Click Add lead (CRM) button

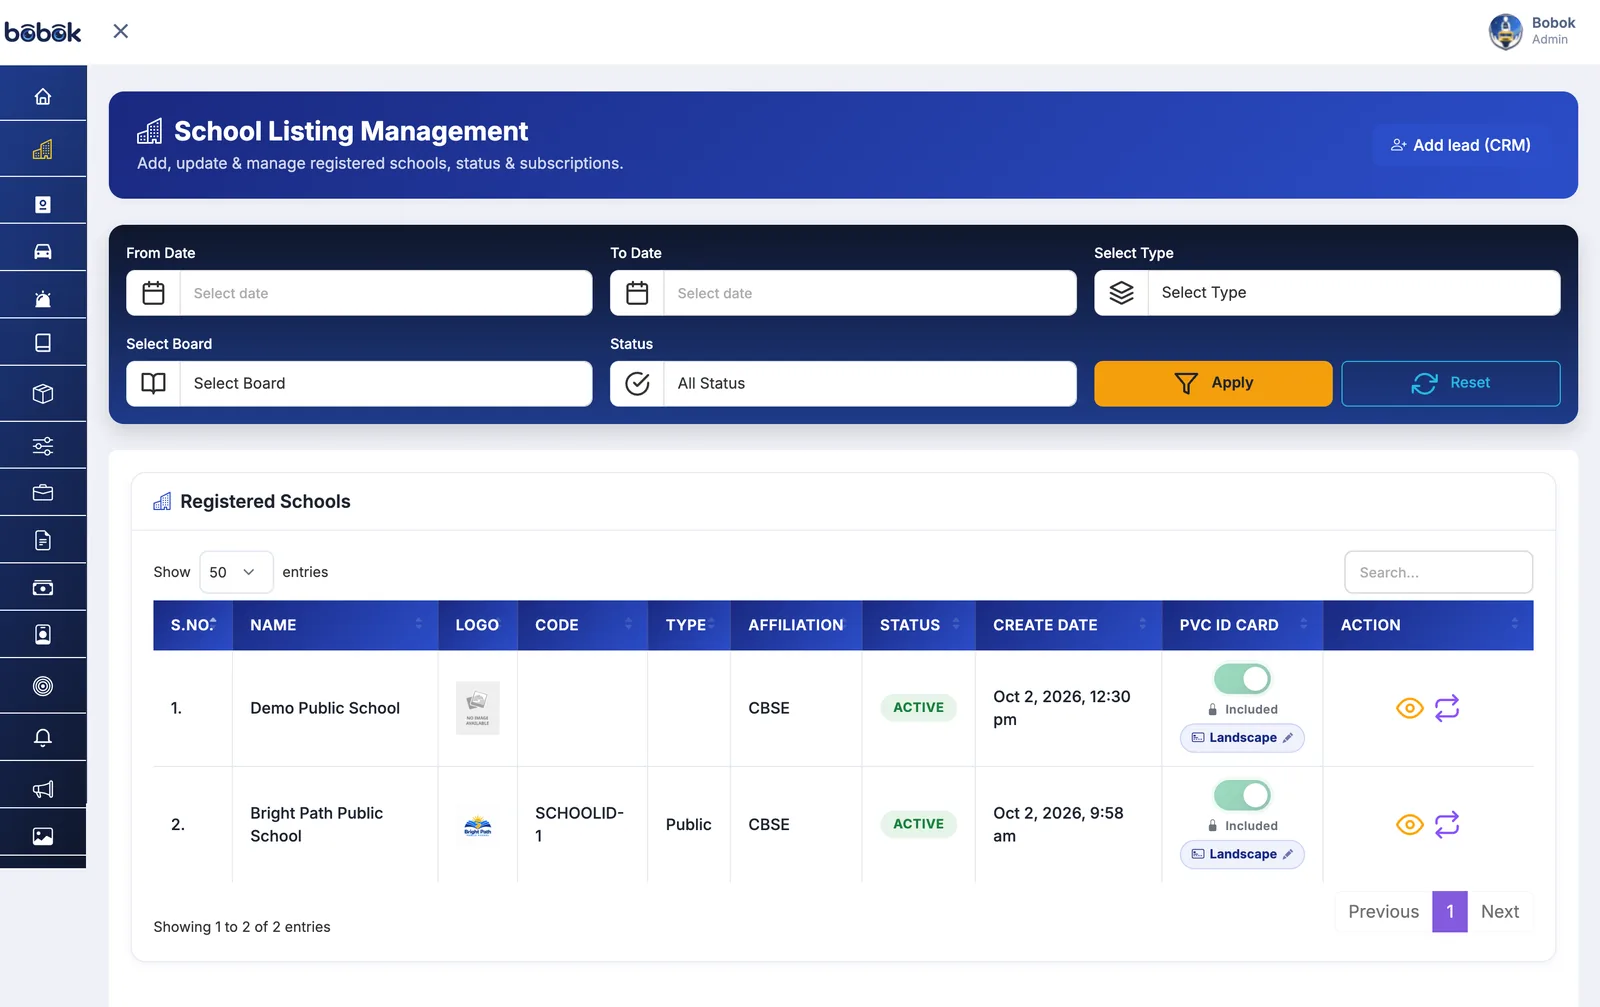[1460, 145]
